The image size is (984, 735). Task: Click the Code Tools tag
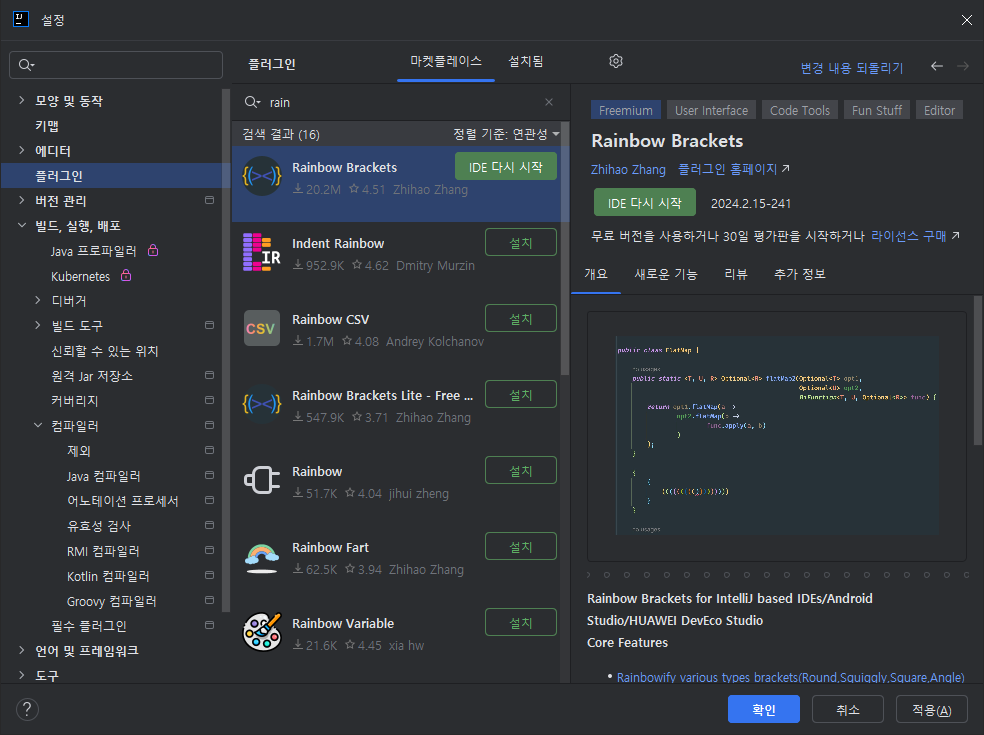click(x=800, y=110)
